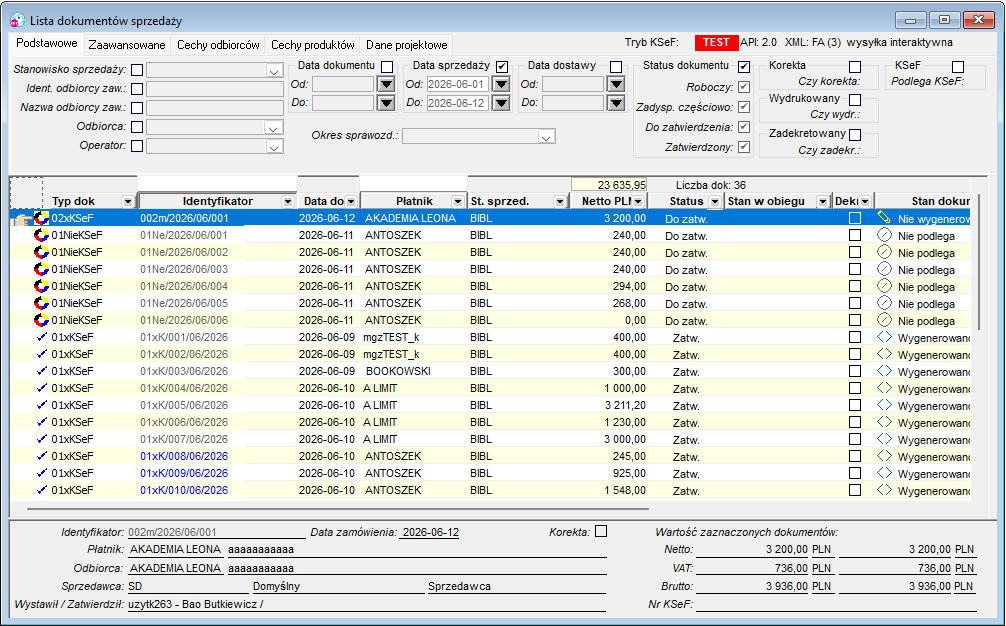Switch to the Zaawansowane tab
The width and height of the screenshot is (1006, 626).
tap(127, 45)
